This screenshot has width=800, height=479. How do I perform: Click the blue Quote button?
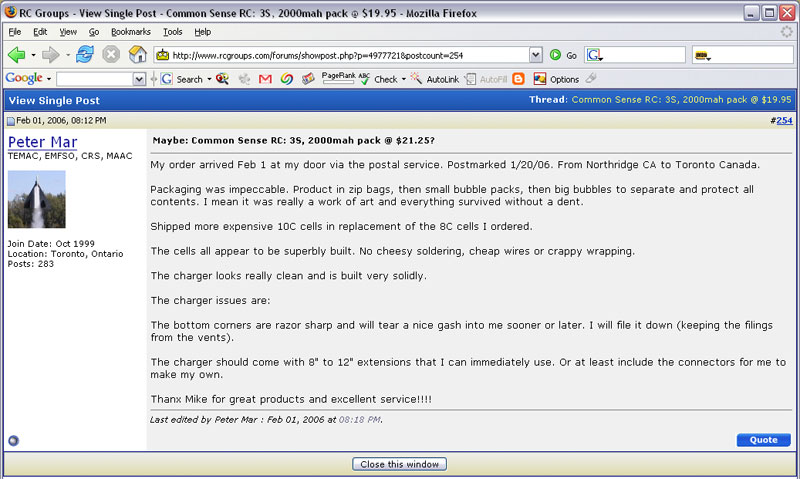(763, 440)
